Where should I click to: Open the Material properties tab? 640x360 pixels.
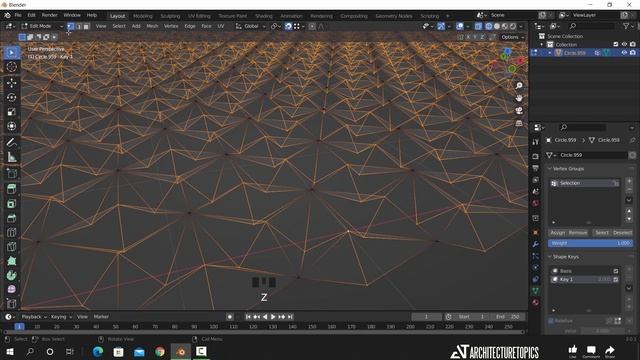tap(536, 302)
